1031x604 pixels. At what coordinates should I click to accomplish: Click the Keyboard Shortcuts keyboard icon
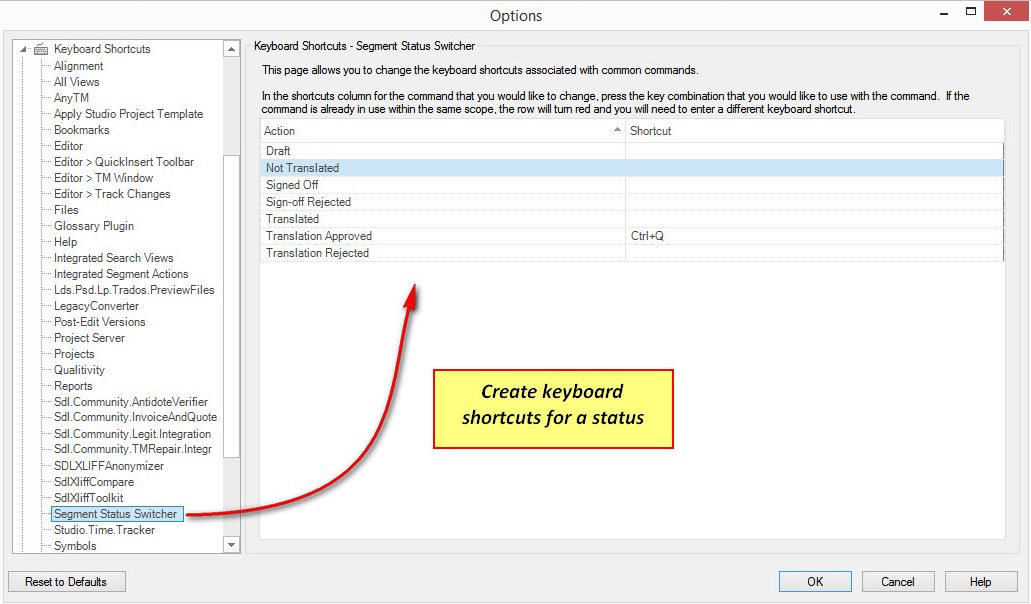(x=41, y=49)
